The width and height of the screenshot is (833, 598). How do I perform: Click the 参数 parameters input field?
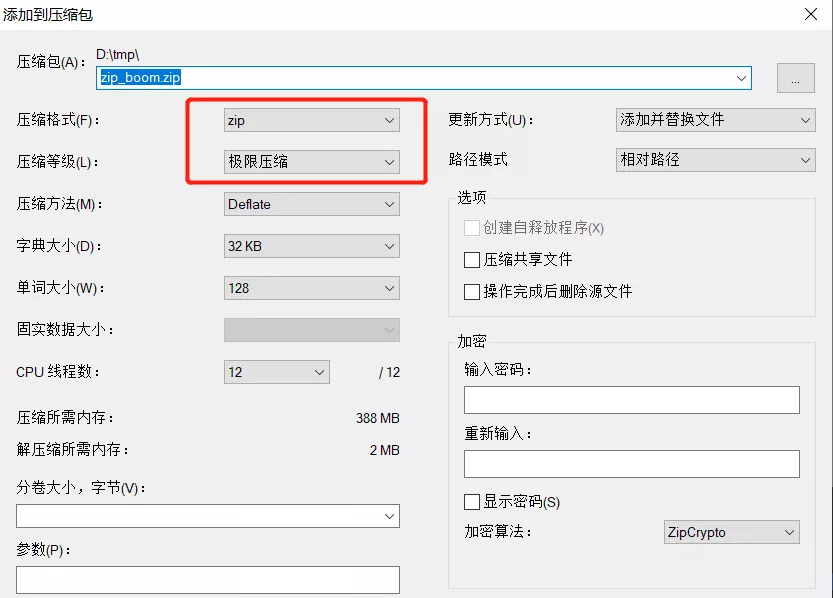point(208,579)
